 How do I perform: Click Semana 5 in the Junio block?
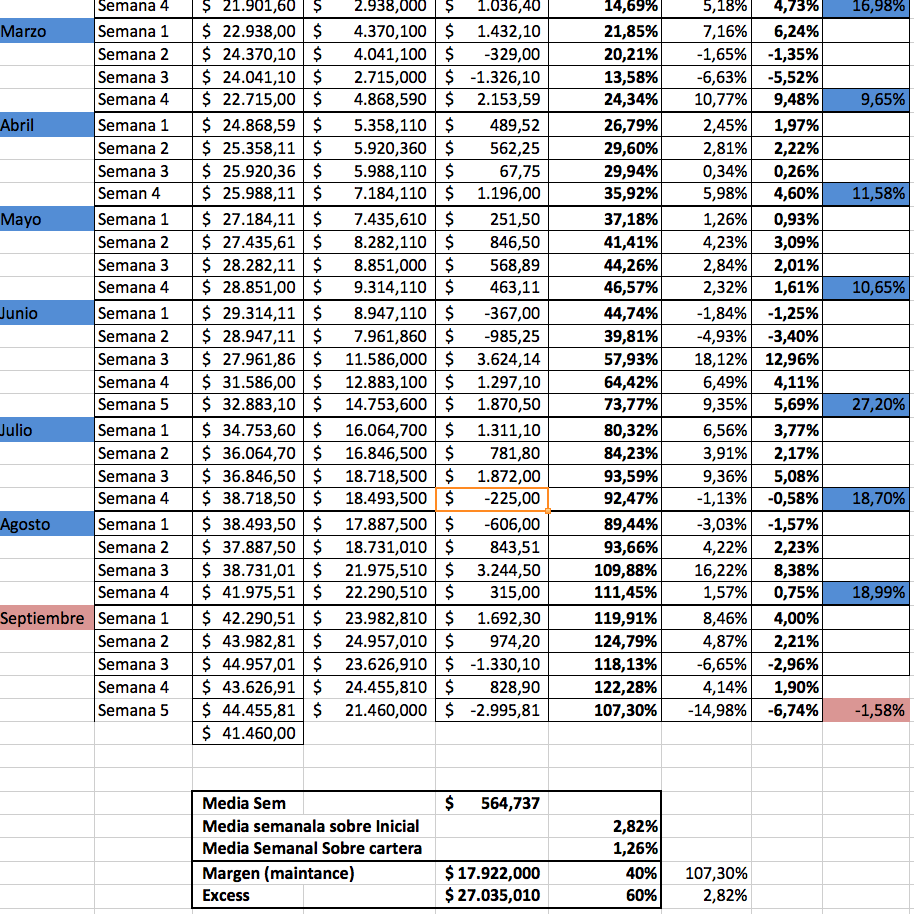[143, 405]
